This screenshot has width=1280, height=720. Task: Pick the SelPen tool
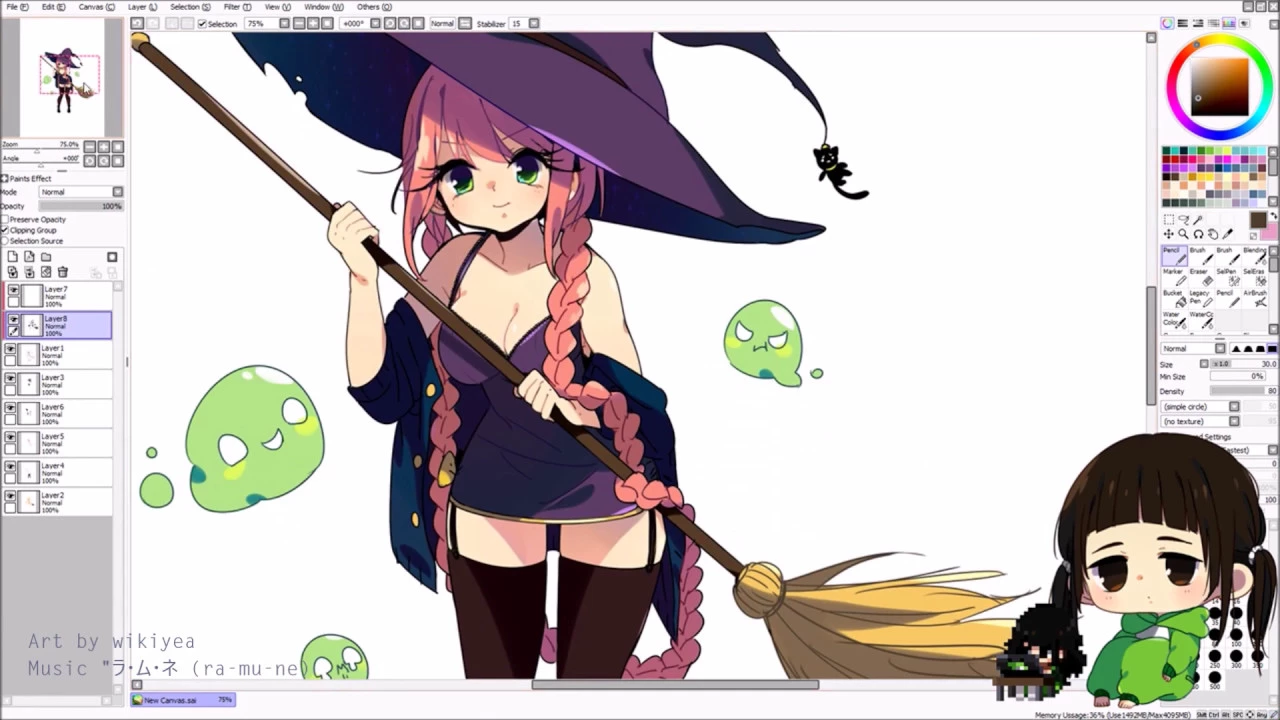click(1226, 277)
